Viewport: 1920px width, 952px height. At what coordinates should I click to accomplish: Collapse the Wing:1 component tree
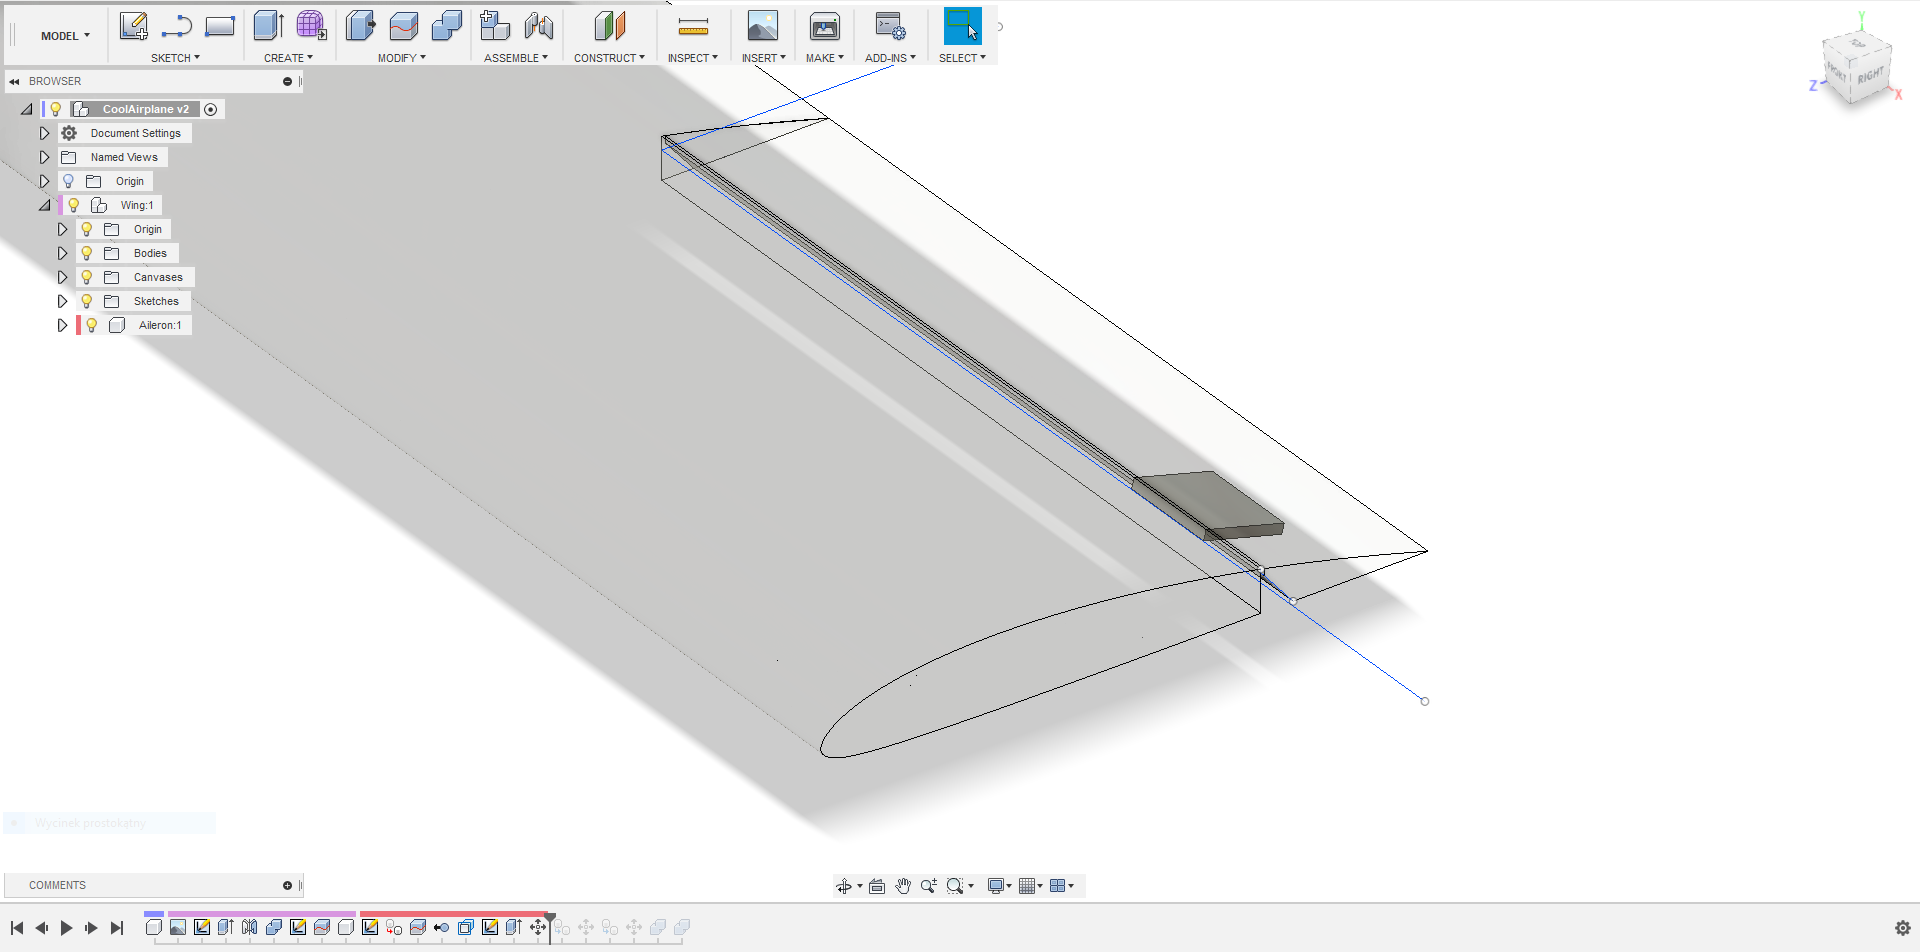click(x=44, y=205)
